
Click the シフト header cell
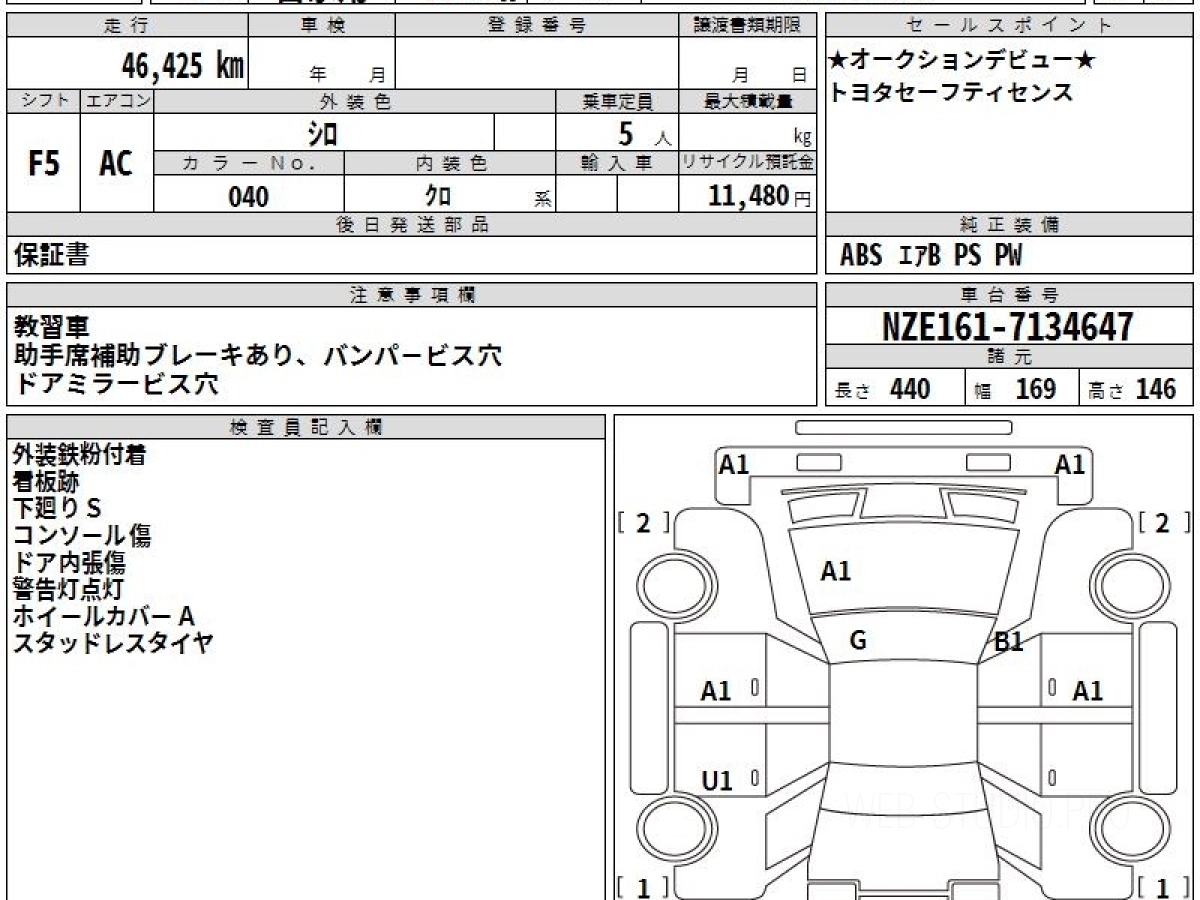click(44, 101)
